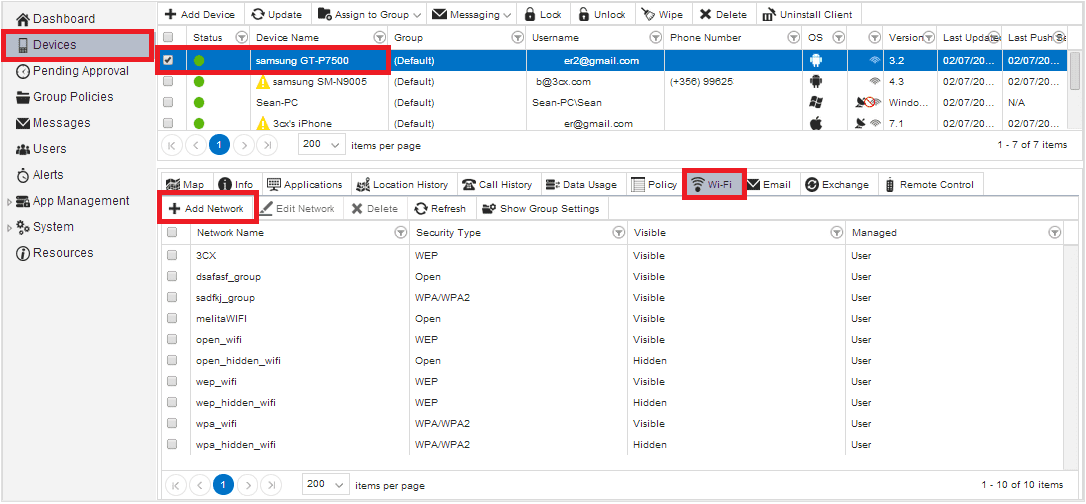The height and width of the screenshot is (504, 1086).
Task: Delete the selected device
Action: pos(723,15)
